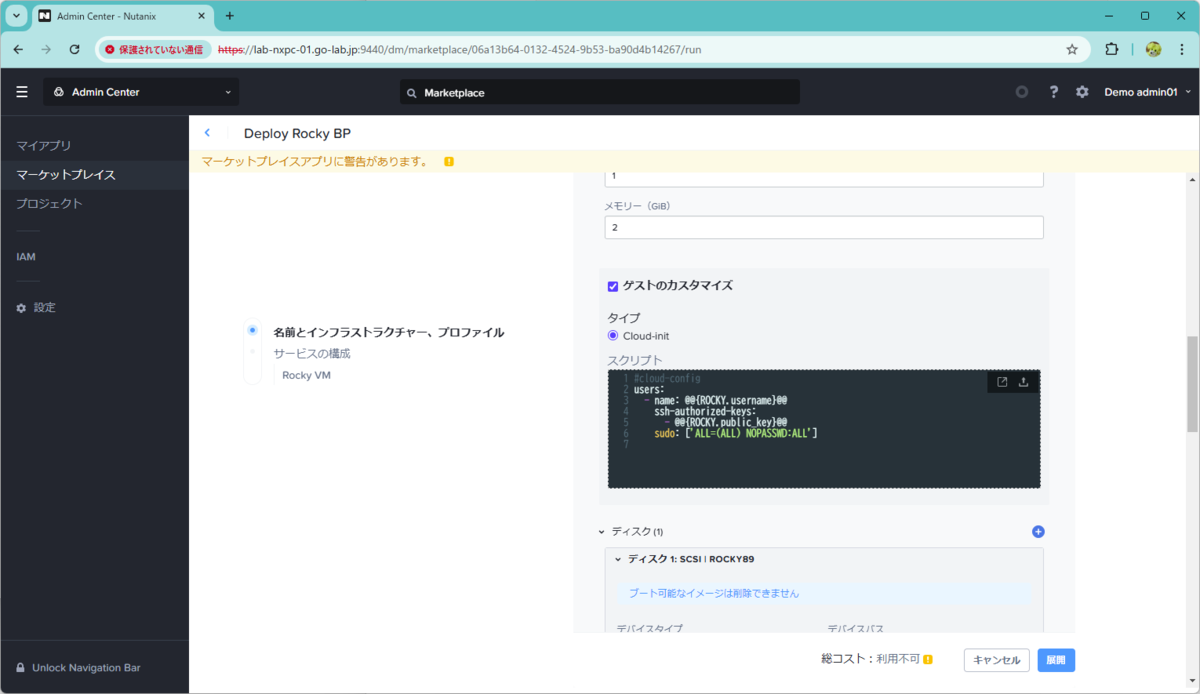
Task: Click the gear icon beside 設定
Action: click(21, 308)
